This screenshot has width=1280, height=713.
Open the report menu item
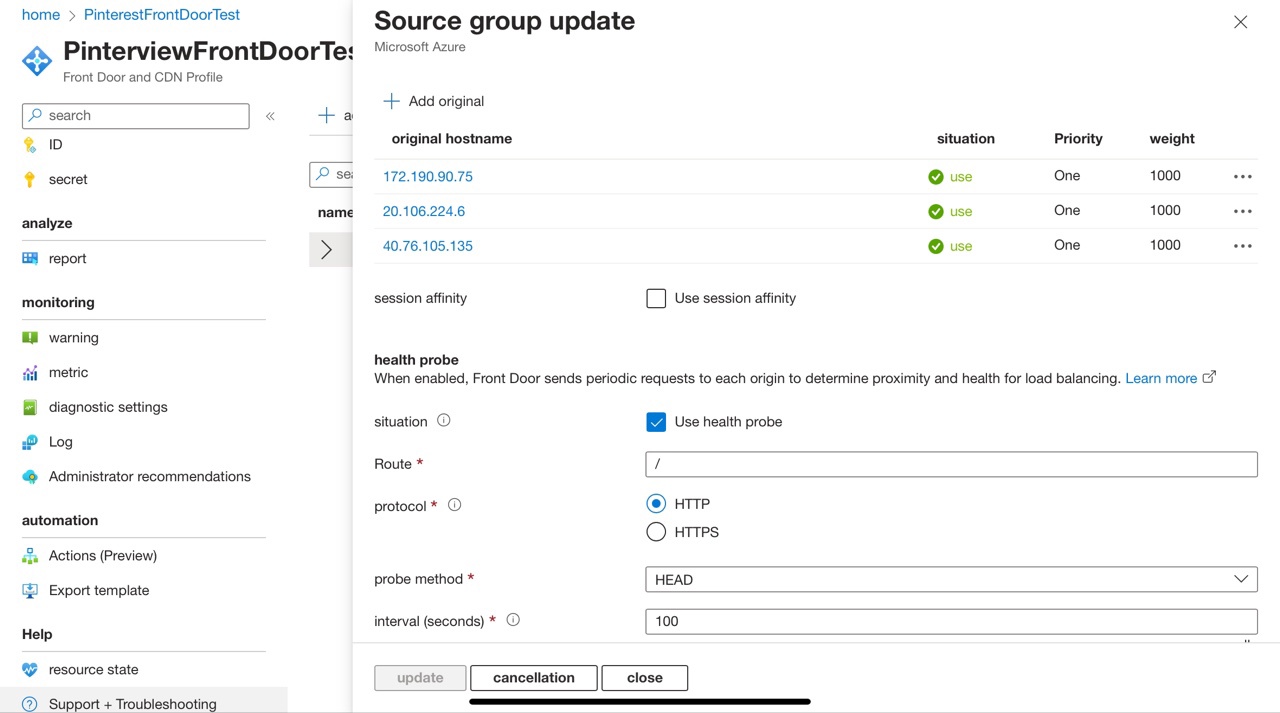(x=67, y=259)
